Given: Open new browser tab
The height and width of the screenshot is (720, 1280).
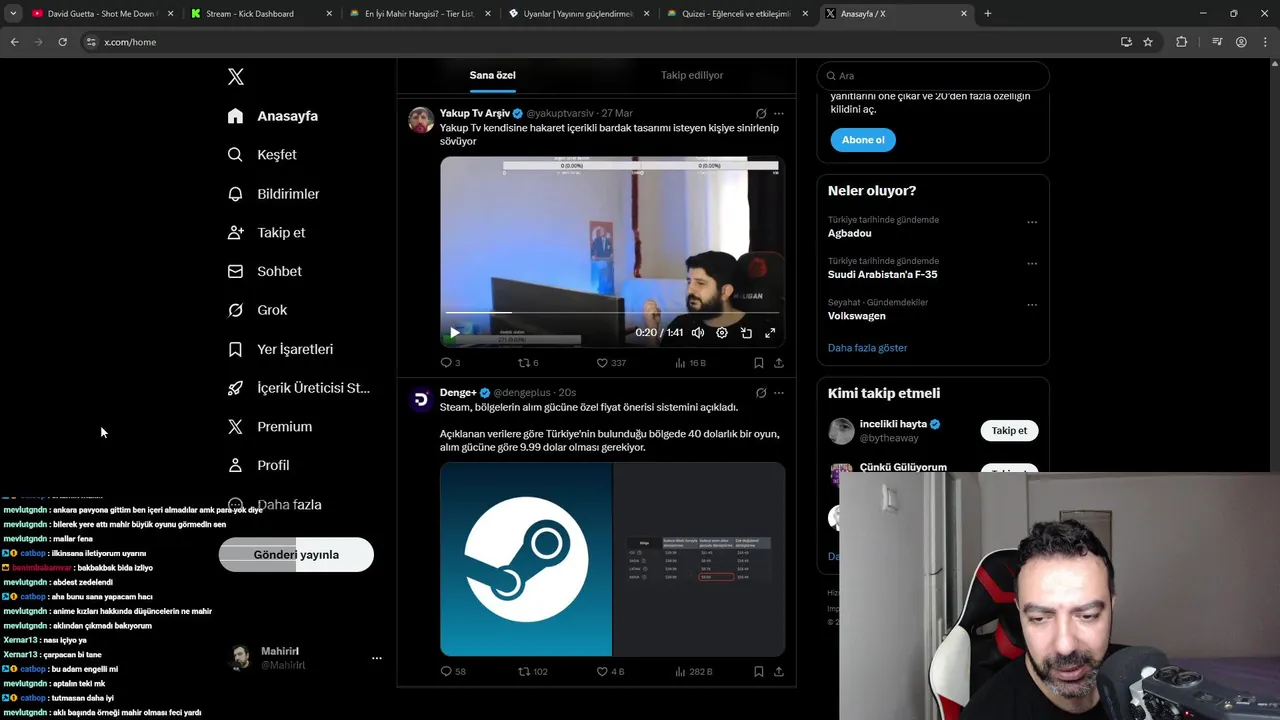Looking at the screenshot, I should tap(988, 14).
